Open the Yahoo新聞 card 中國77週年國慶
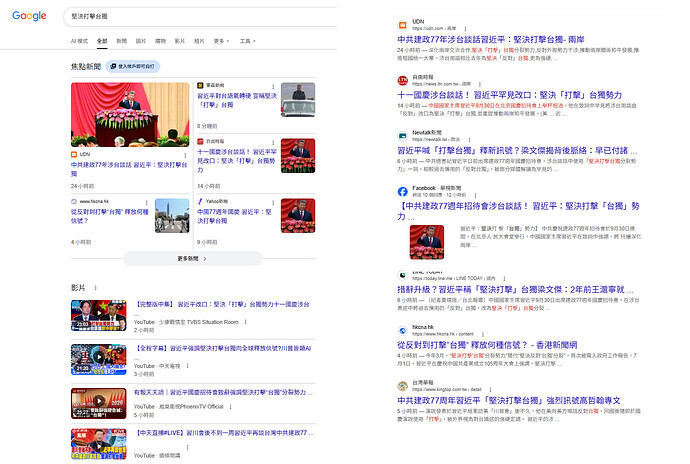Viewport: 690px width, 464px height. 235,216
